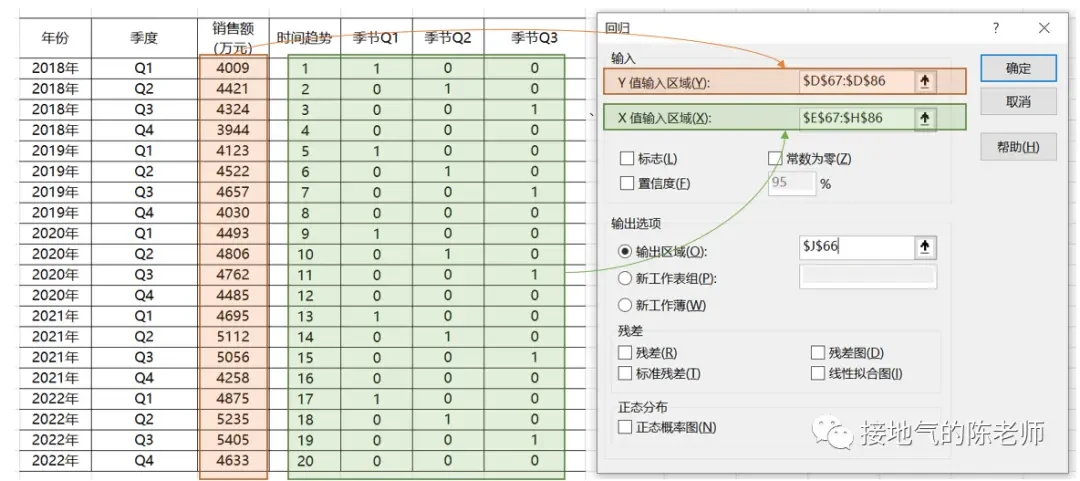The height and width of the screenshot is (481, 1080).
Task: Select the 新工作薄(W) radio button
Action: (625, 305)
